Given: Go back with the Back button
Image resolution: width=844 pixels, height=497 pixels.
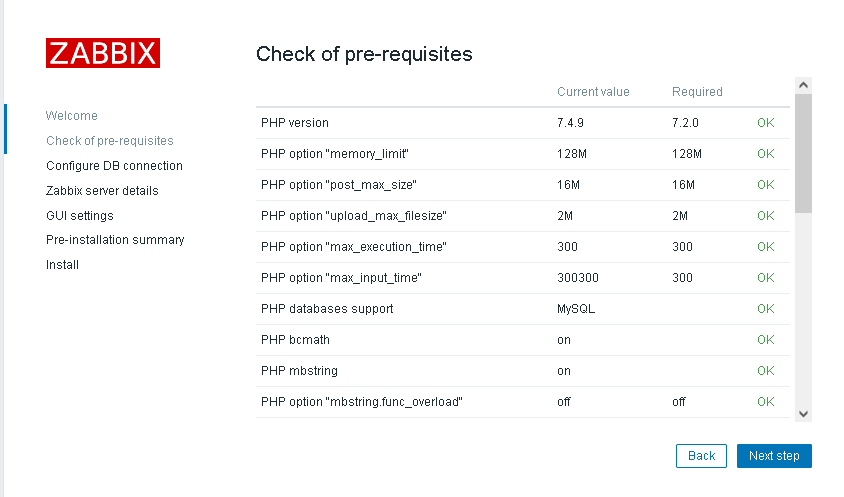Looking at the screenshot, I should (x=701, y=456).
